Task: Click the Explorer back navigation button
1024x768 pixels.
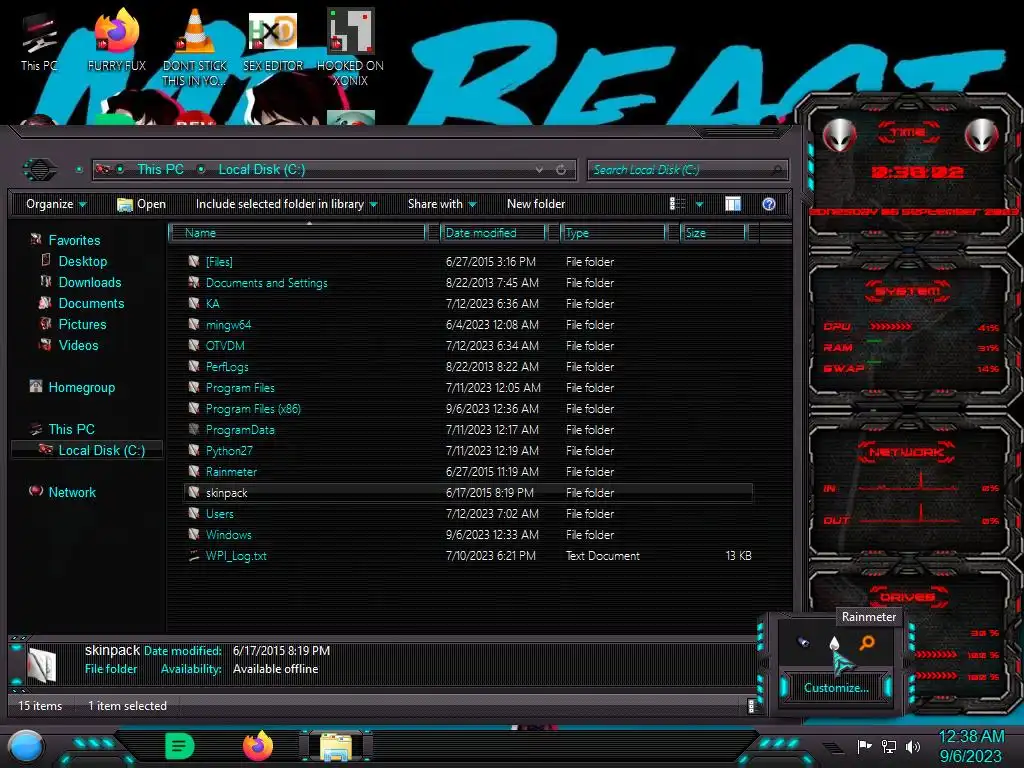Action: tap(40, 170)
